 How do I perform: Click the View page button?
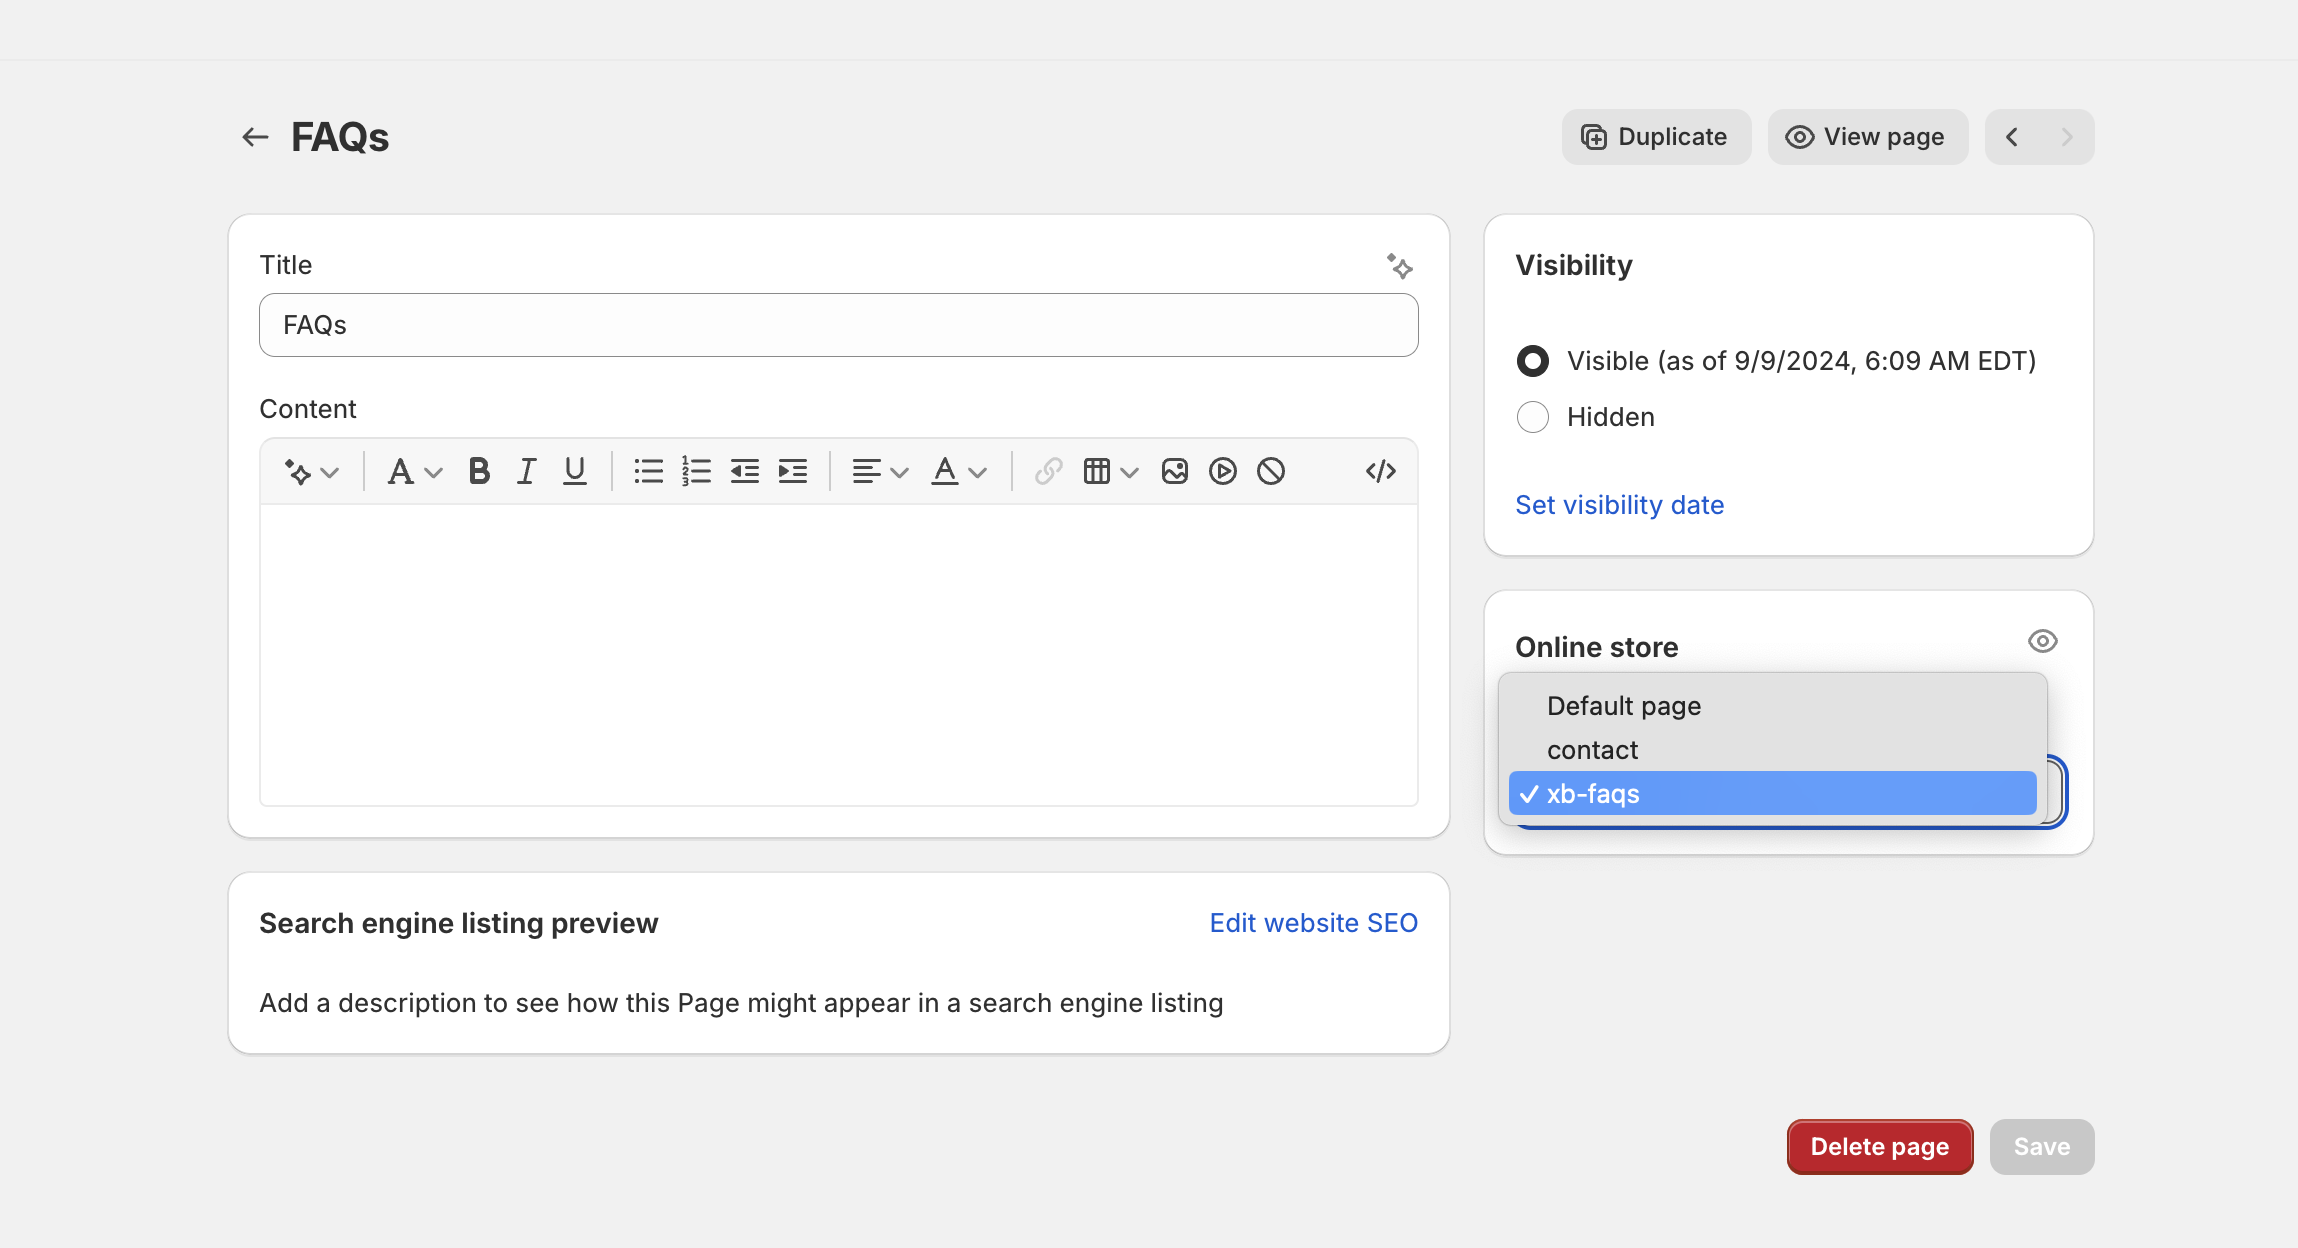point(1867,137)
